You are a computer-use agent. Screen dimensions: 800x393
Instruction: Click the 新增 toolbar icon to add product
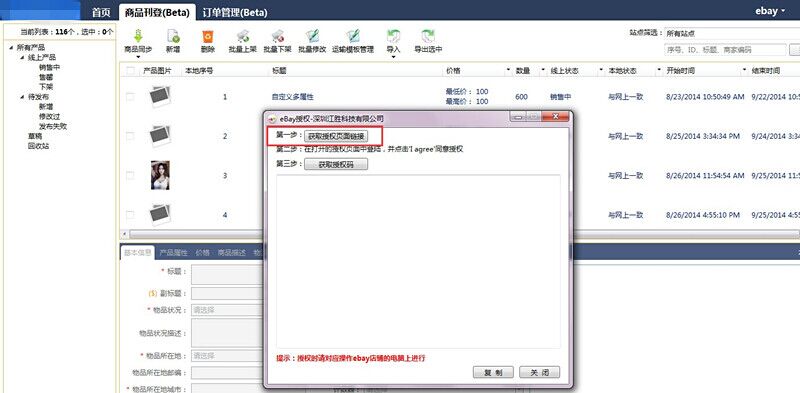click(x=173, y=37)
